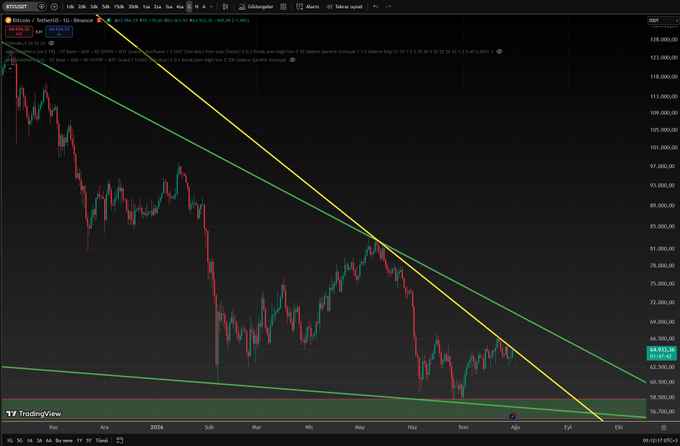Click the undo arrow icon
The image size is (680, 446).
(x=376, y=7)
